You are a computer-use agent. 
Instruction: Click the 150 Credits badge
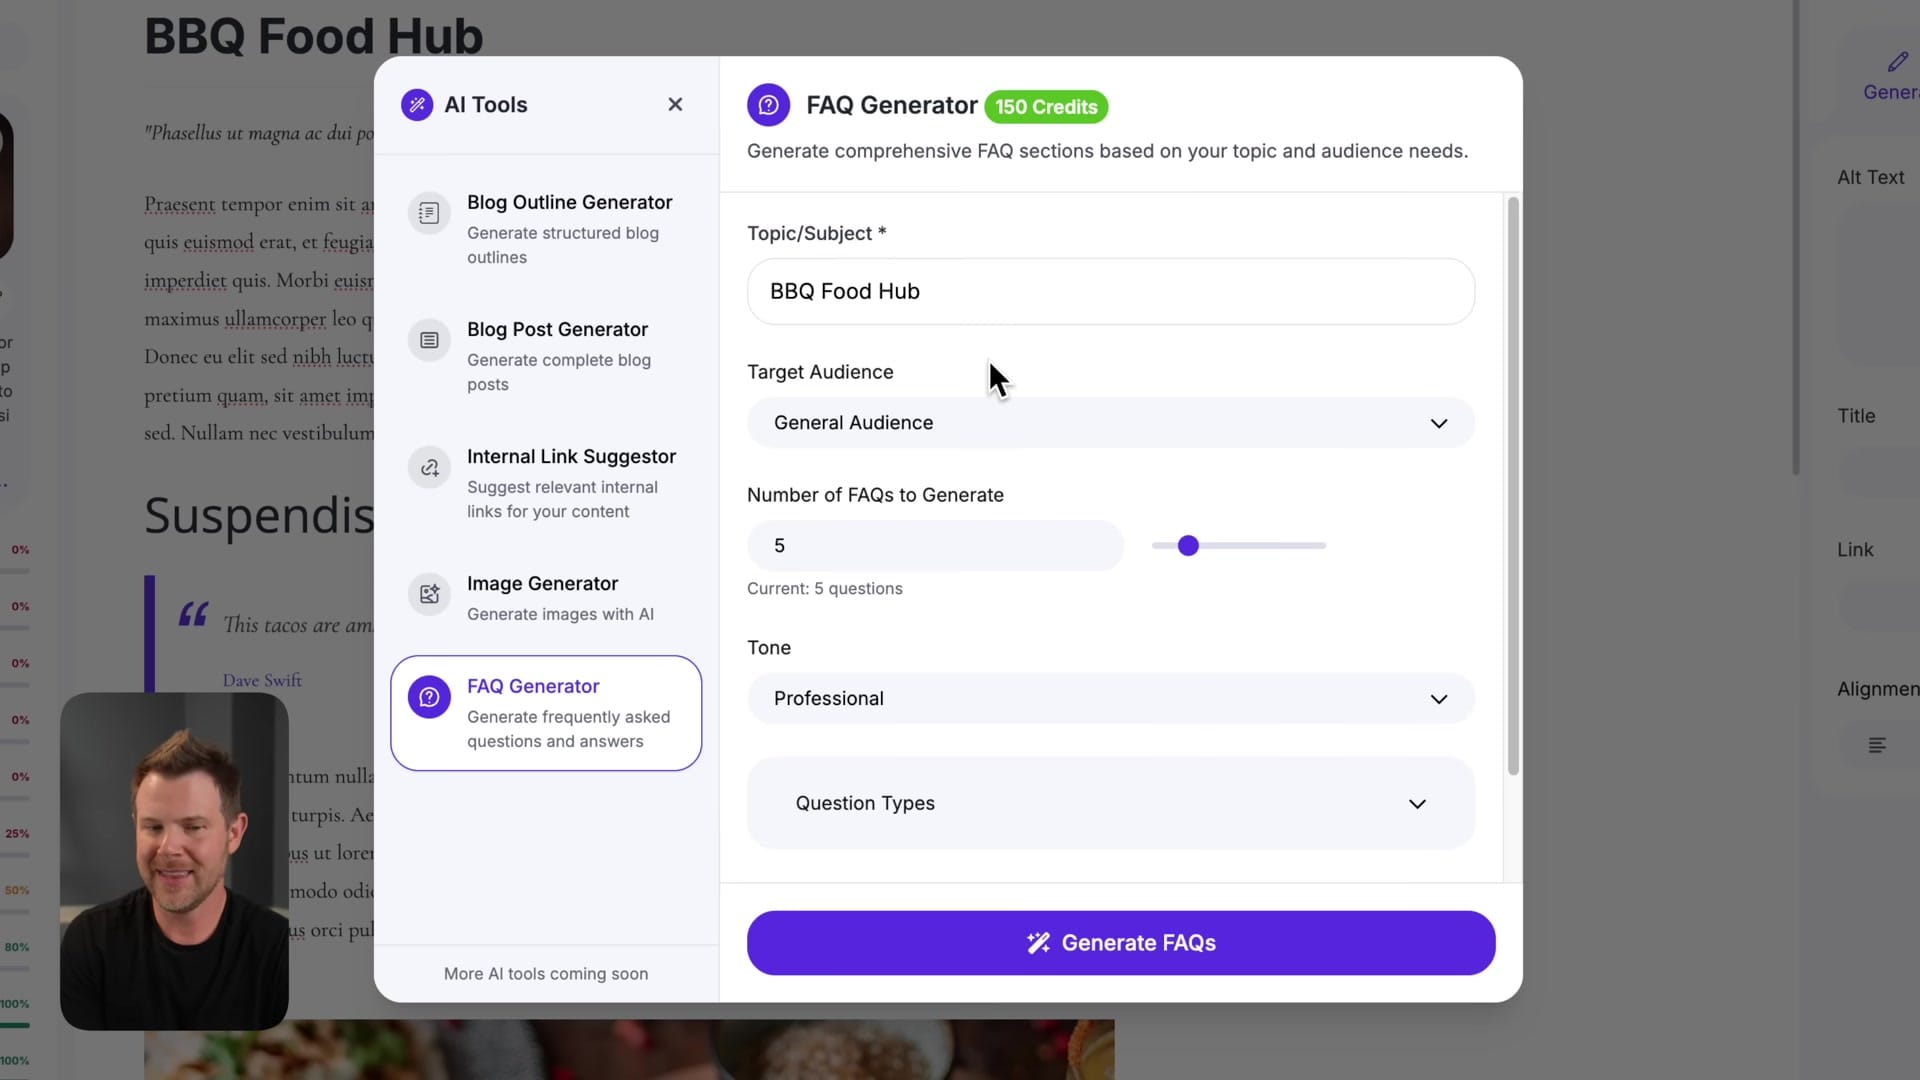pyautogui.click(x=1046, y=107)
